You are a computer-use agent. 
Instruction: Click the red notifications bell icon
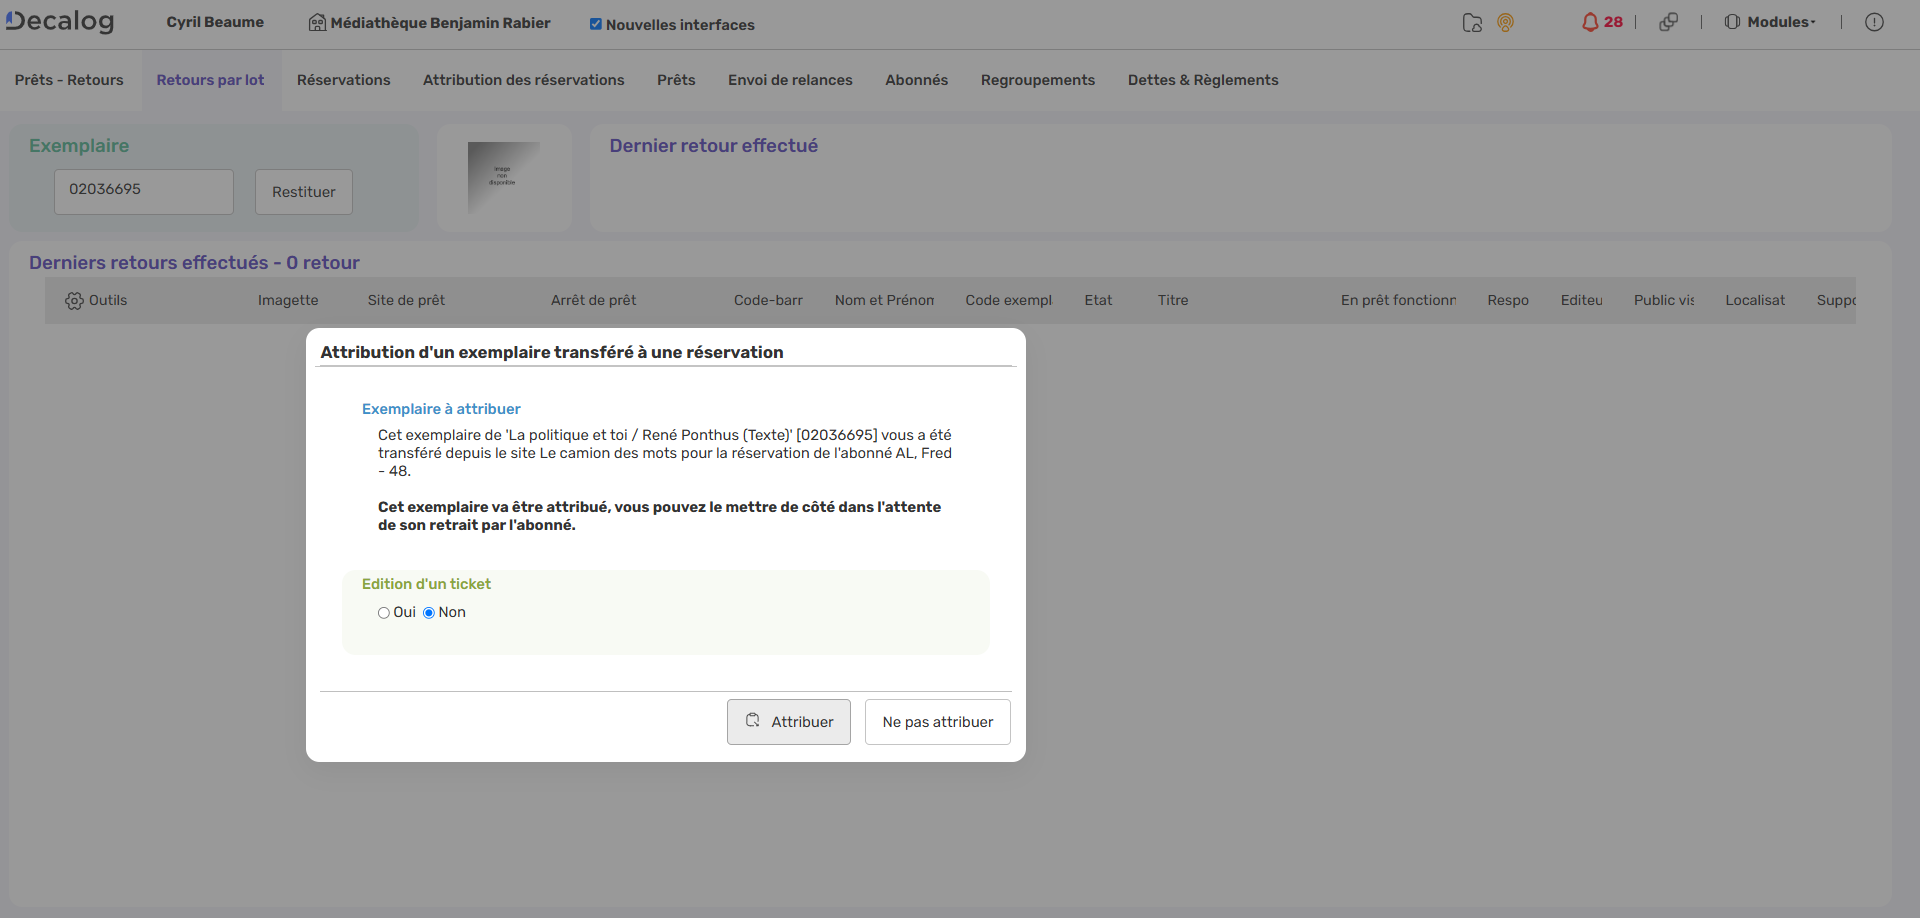click(x=1590, y=22)
